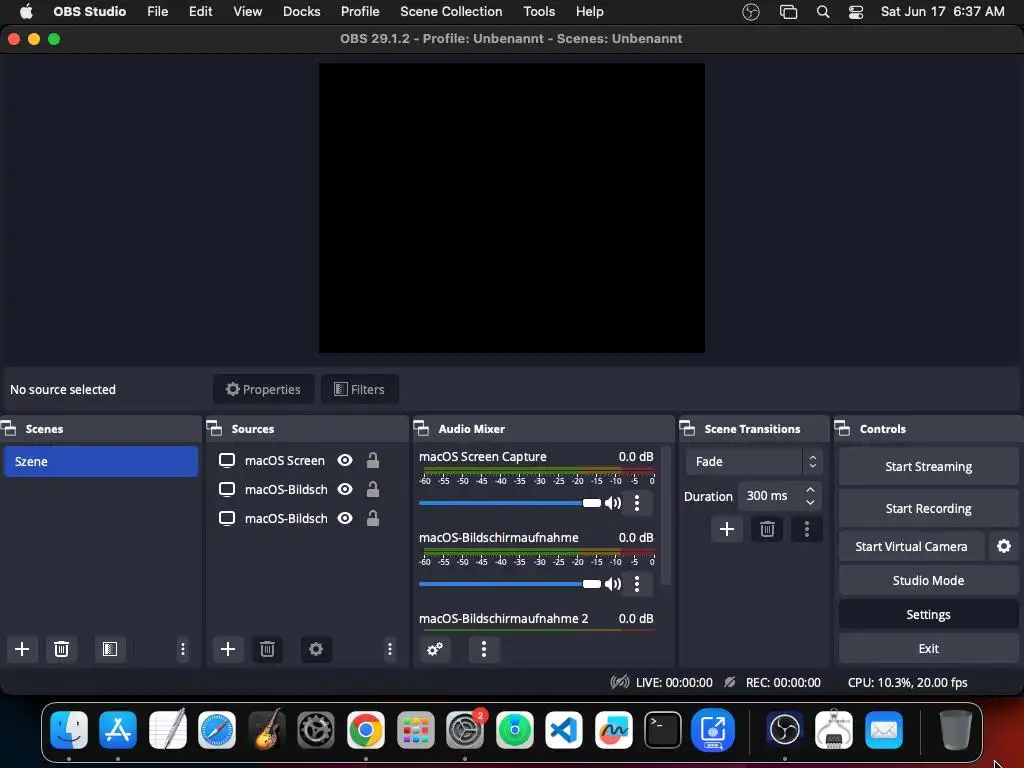Open Visual Studio Code from the Dock
Screen dimensions: 1024x768
pos(564,729)
